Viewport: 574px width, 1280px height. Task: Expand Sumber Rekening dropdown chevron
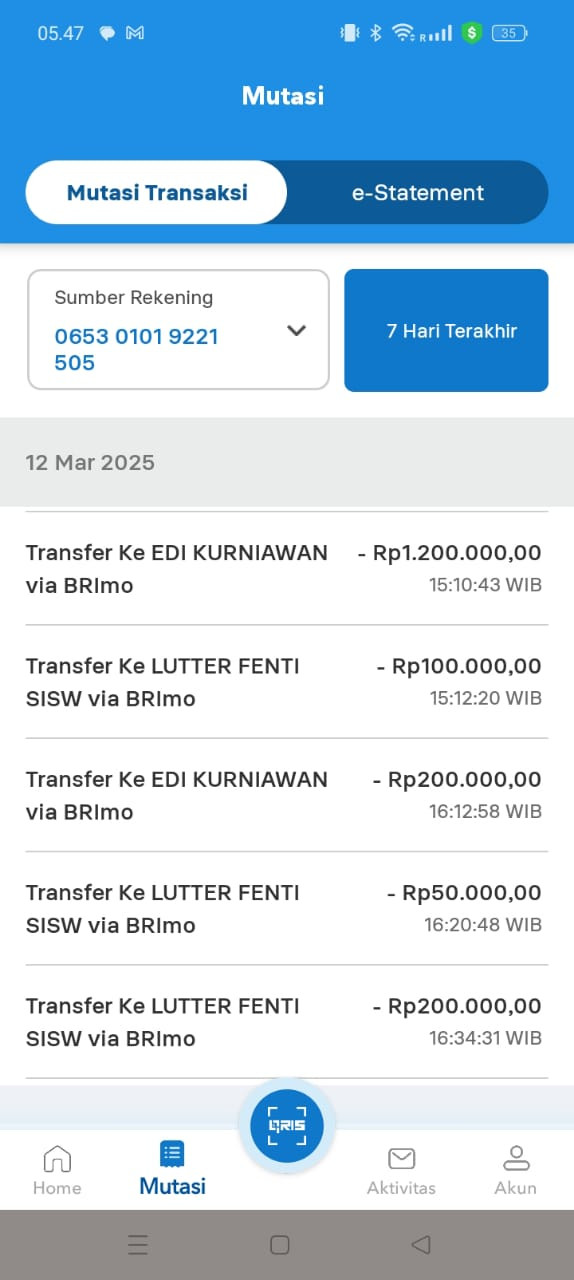coord(296,330)
